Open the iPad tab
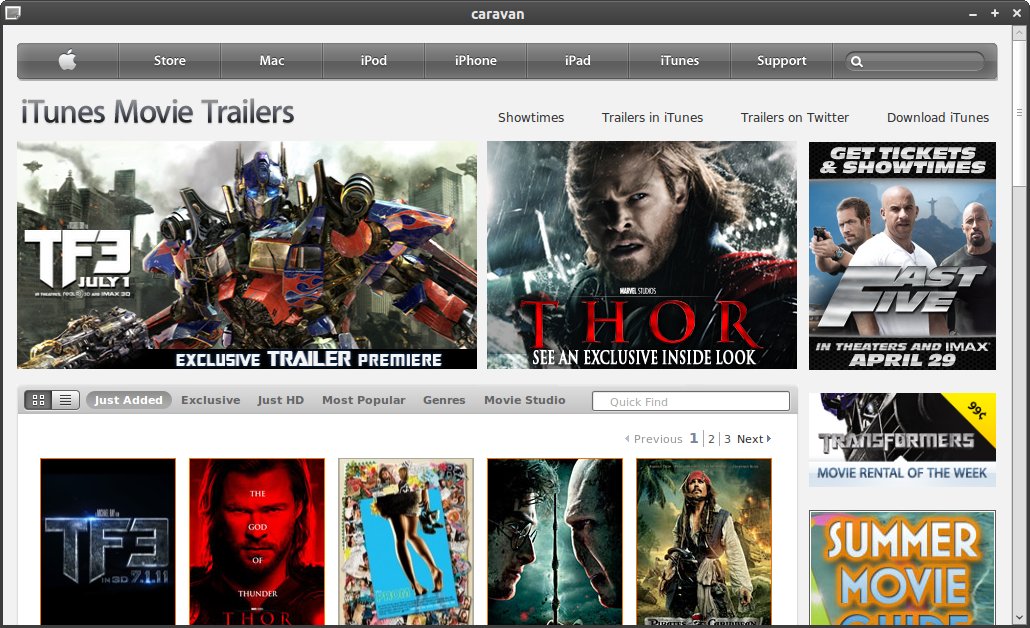Image resolution: width=1030 pixels, height=628 pixels. (x=577, y=60)
